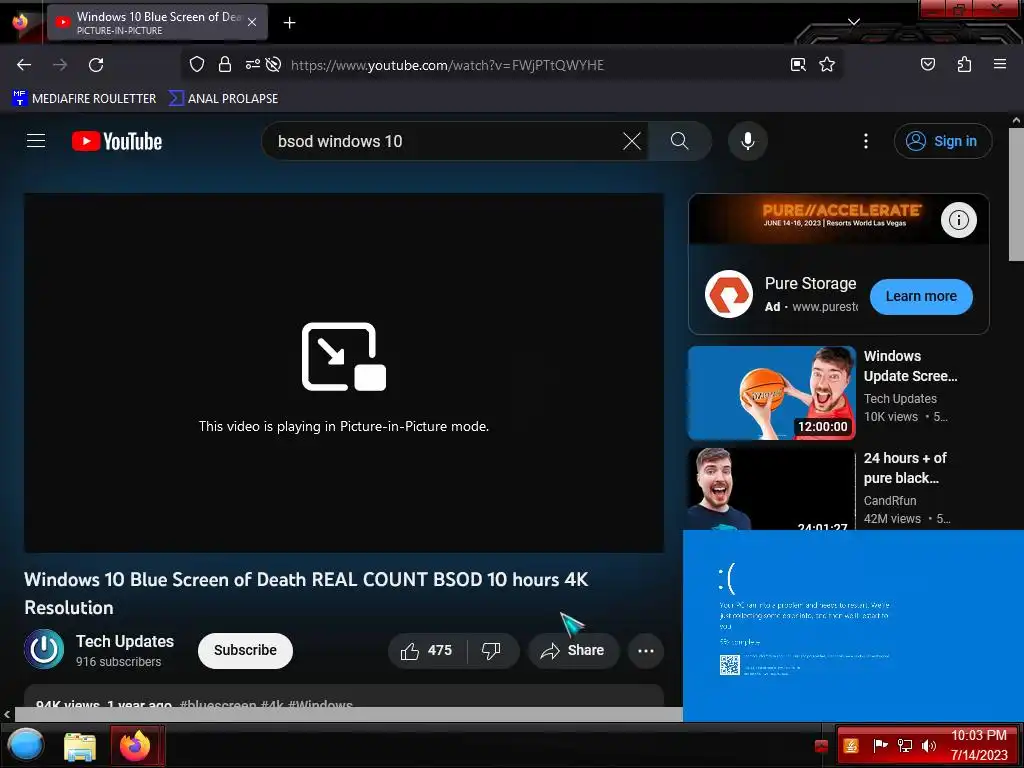Click the browser back arrow
The height and width of the screenshot is (768, 1024).
pos(24,65)
